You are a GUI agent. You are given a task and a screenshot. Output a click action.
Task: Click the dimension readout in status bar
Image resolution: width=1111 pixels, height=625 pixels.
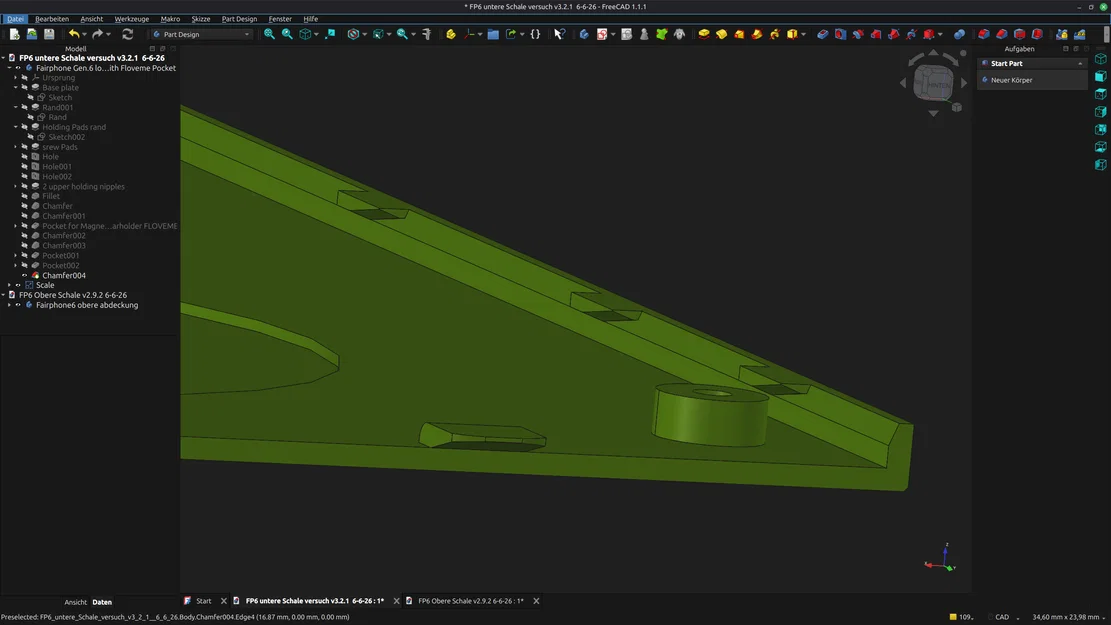click(1066, 617)
